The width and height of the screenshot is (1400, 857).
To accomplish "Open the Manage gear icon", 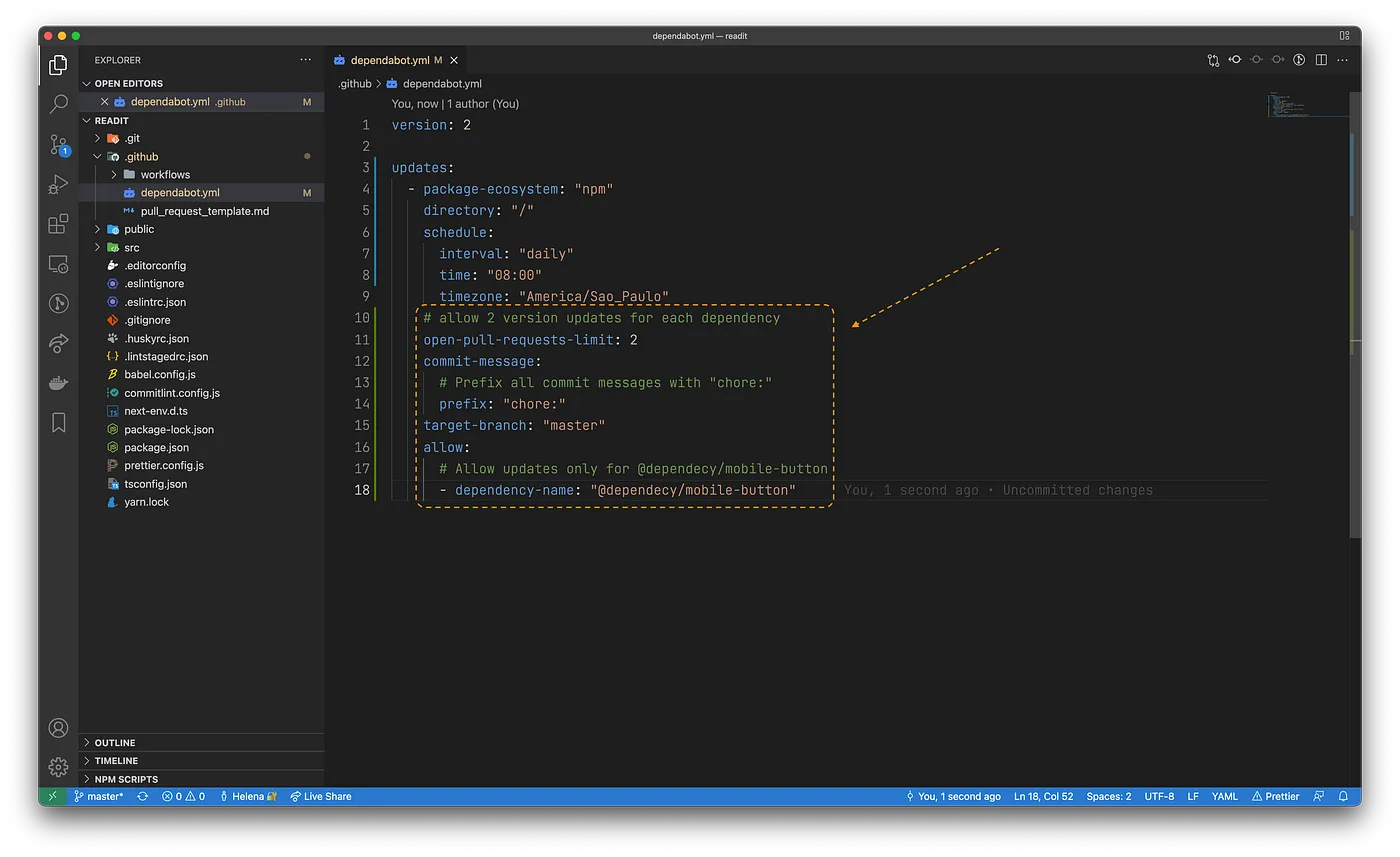I will tap(58, 767).
